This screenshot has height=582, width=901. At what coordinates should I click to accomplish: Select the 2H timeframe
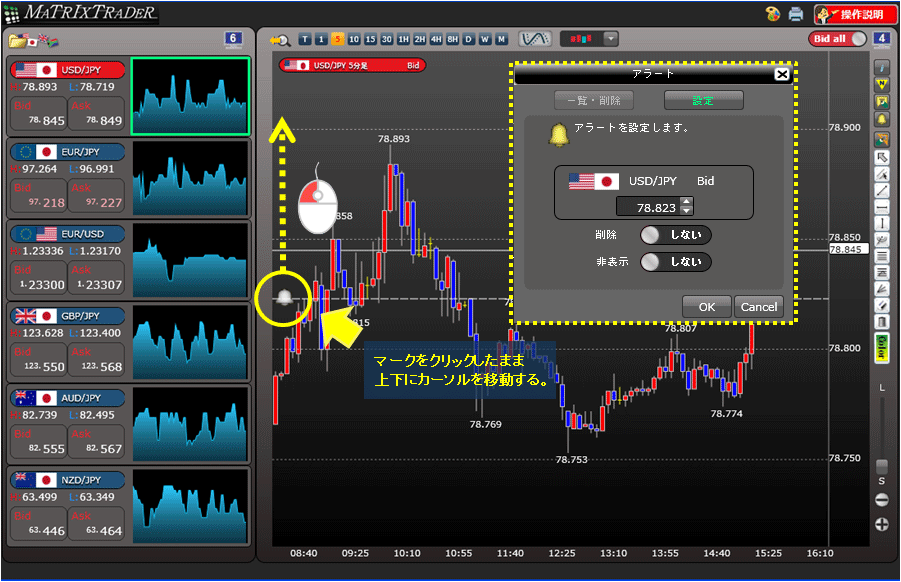420,39
